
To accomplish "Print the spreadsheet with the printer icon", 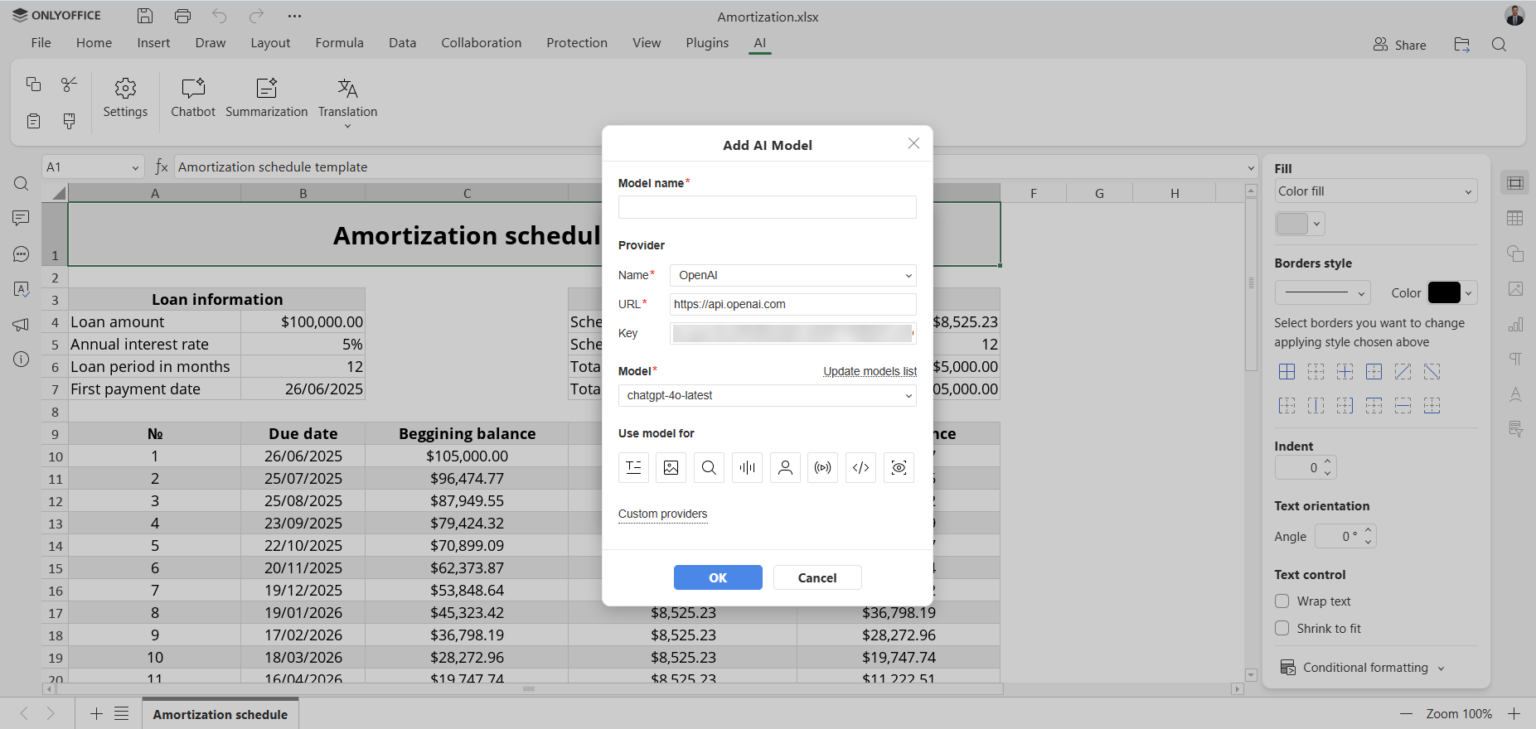I will point(182,16).
